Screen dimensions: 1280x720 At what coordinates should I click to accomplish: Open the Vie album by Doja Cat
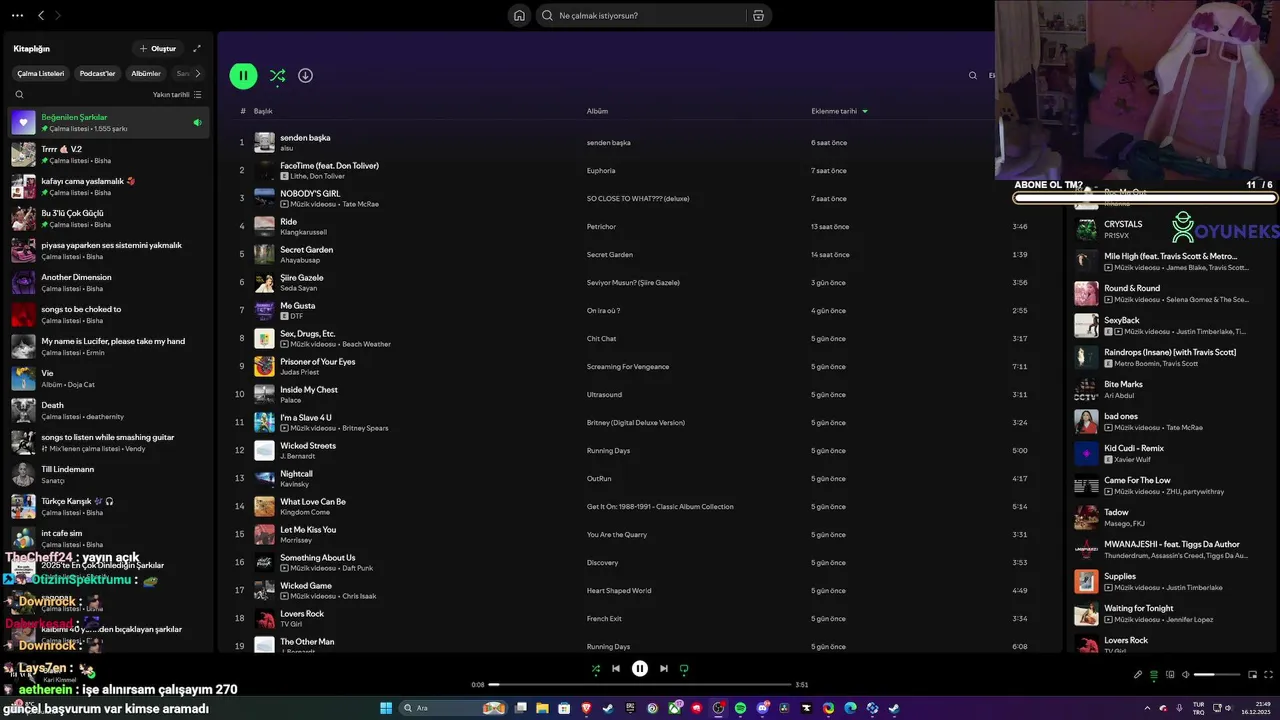[109, 378]
